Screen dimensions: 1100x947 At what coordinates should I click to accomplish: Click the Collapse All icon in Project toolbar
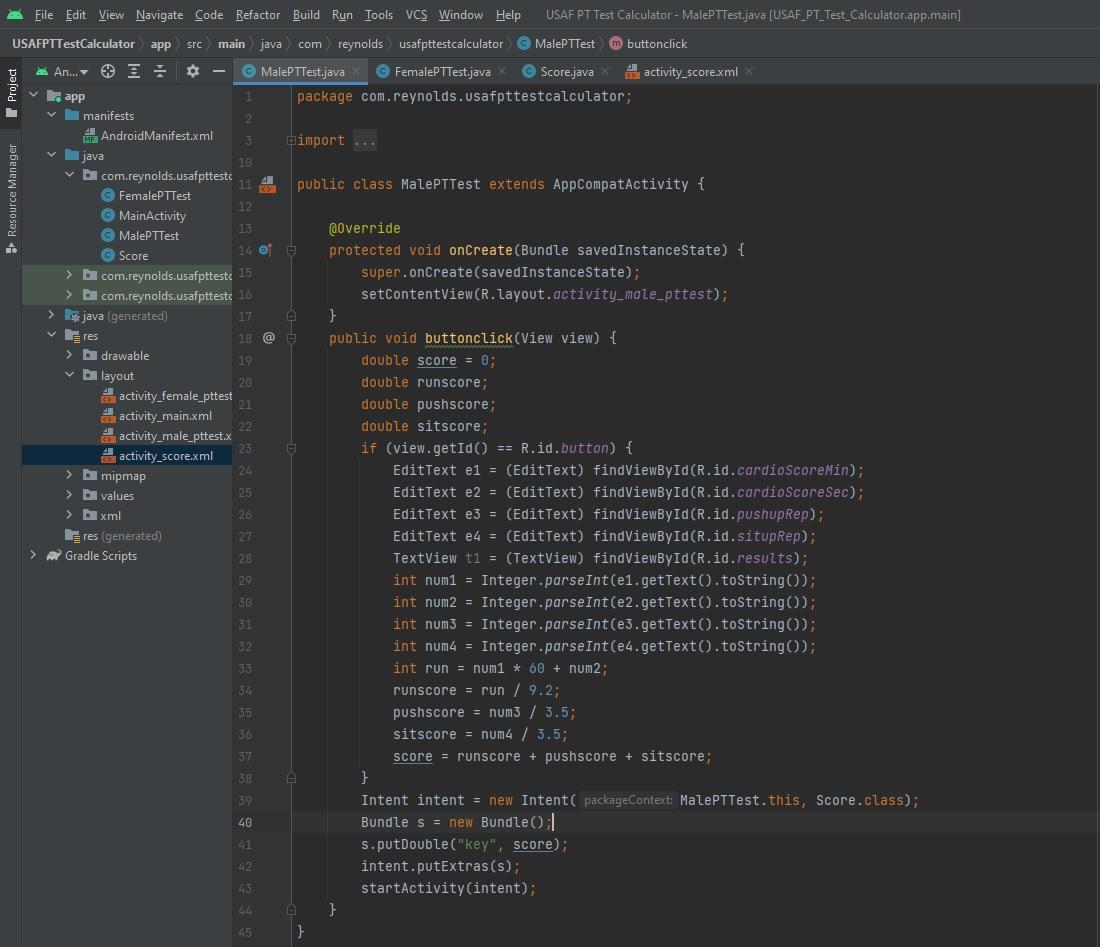158,71
